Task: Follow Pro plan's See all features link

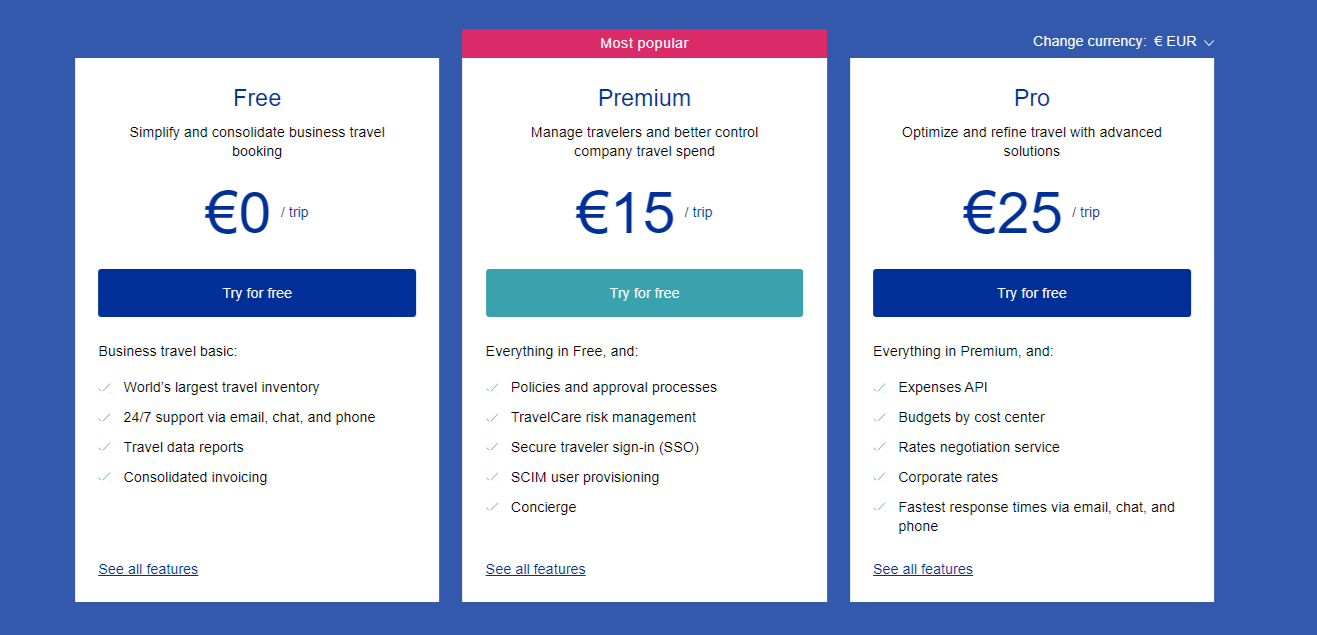Action: point(922,569)
